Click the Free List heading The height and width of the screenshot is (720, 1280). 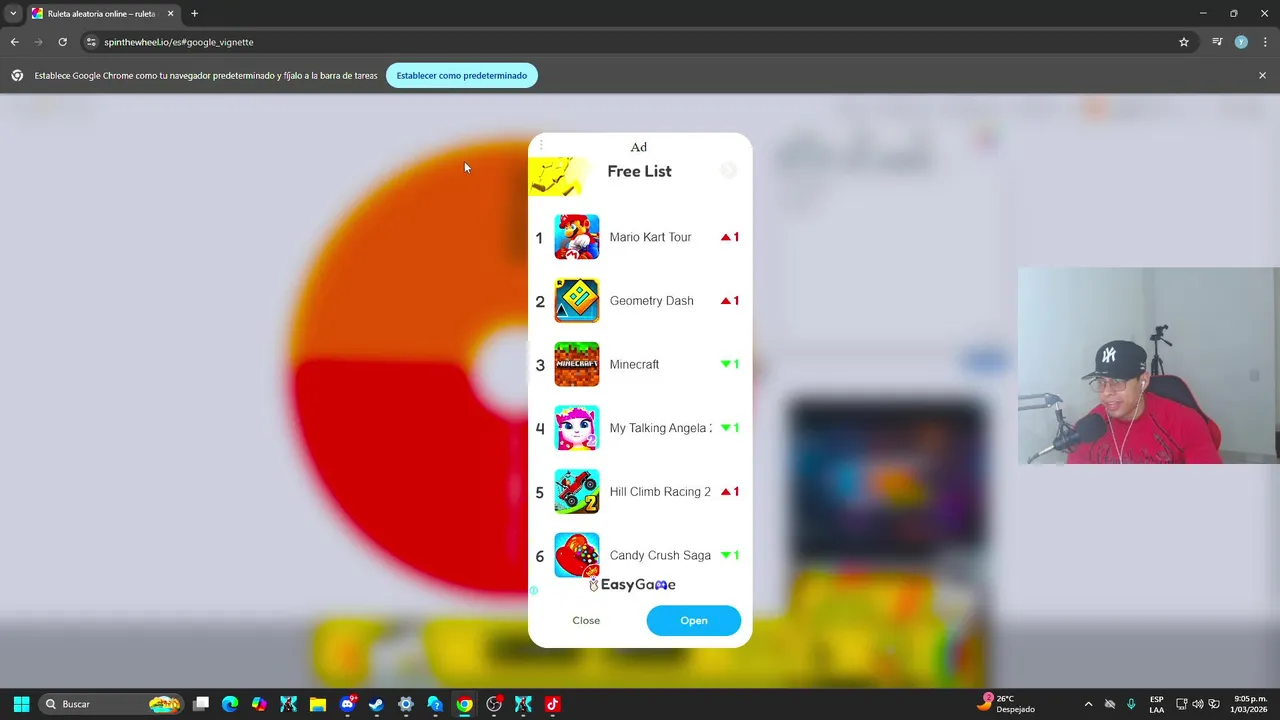(639, 171)
